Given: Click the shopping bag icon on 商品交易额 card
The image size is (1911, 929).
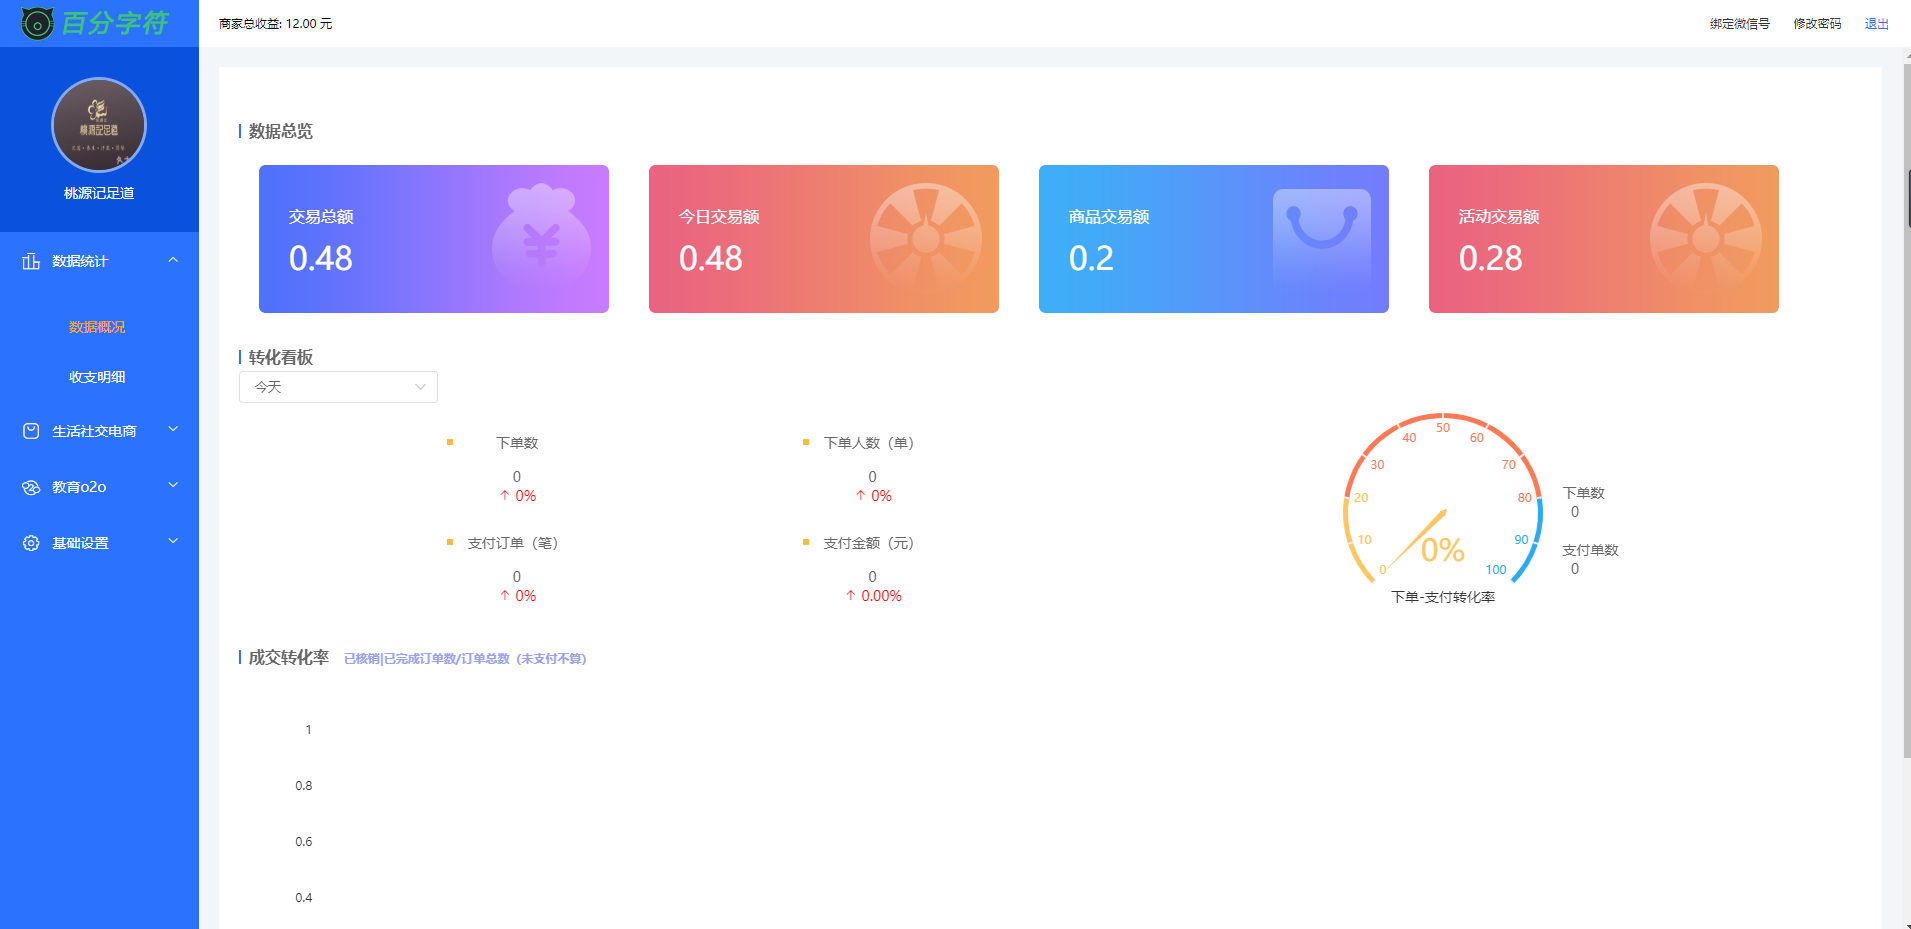Looking at the screenshot, I should (1321, 238).
